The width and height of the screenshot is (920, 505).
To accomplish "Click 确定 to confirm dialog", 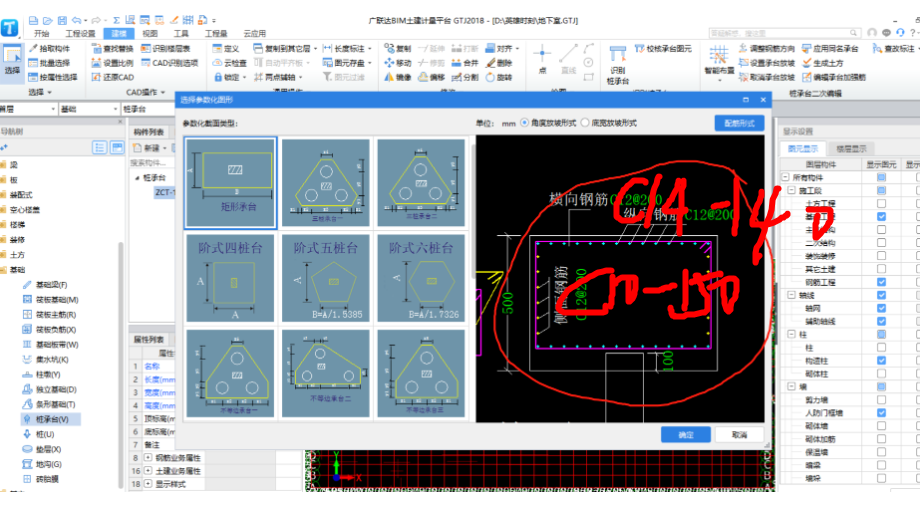I will [686, 435].
